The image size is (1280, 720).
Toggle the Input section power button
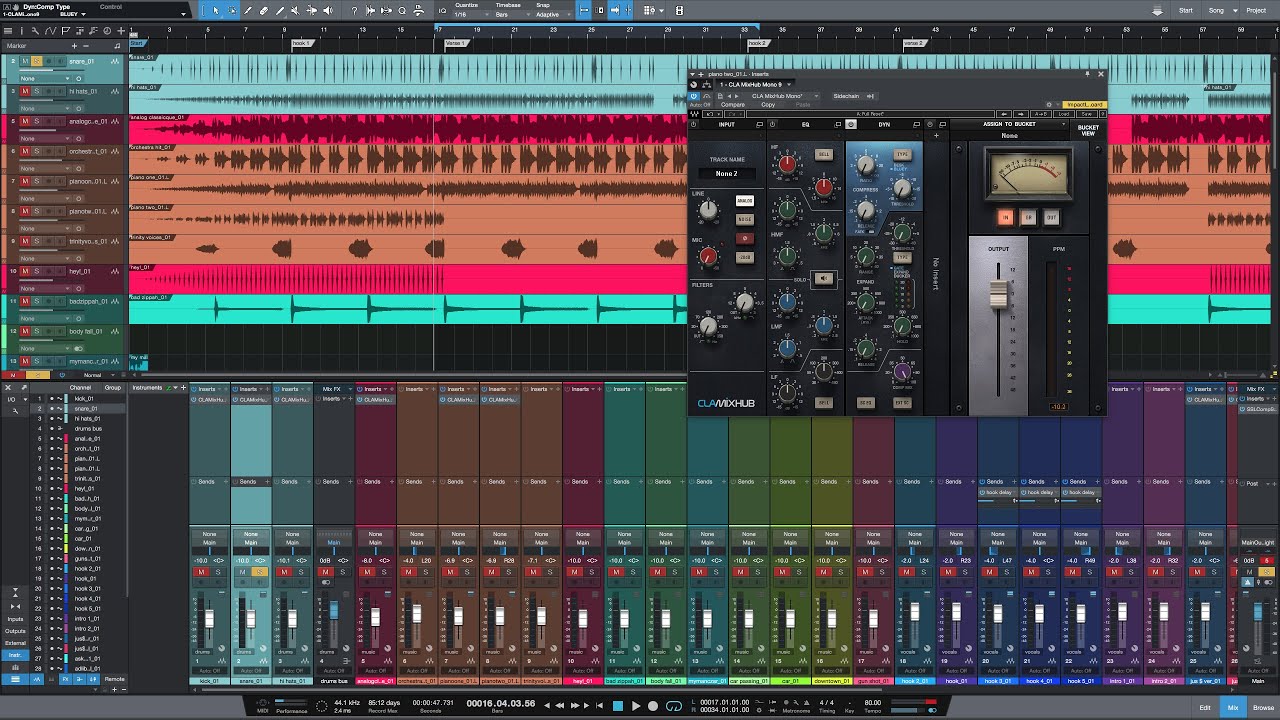point(694,124)
